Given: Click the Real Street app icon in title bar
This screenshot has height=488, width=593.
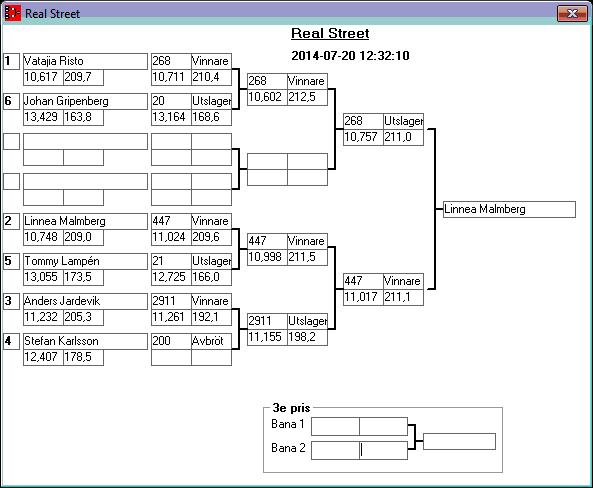Looking at the screenshot, I should (x=12, y=13).
